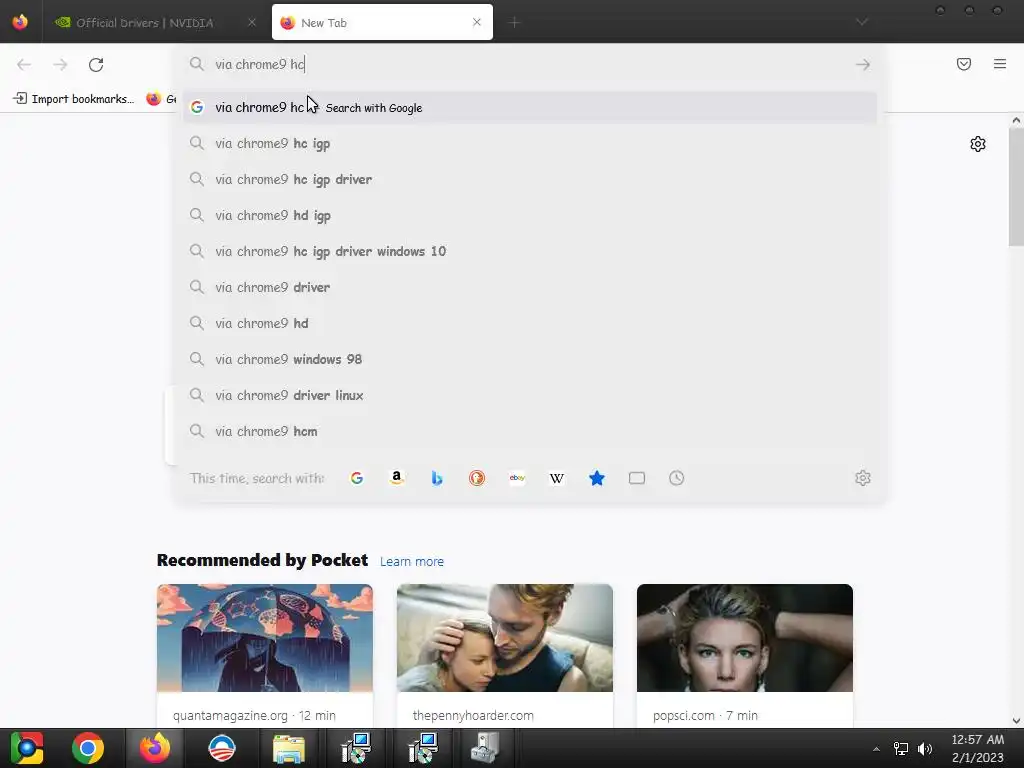
Task: Open search settings gear in suggestions panel
Action: click(863, 478)
